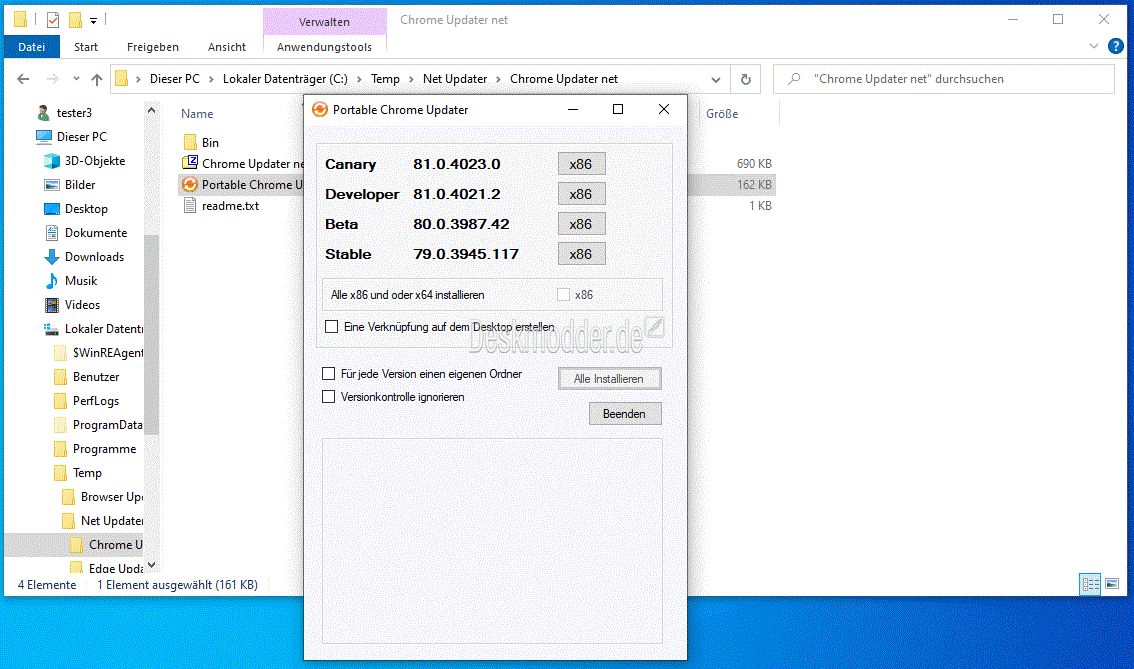Screen dimensions: 1134x669
Task: Open Explorer help via the question mark
Action: [x=1116, y=46]
